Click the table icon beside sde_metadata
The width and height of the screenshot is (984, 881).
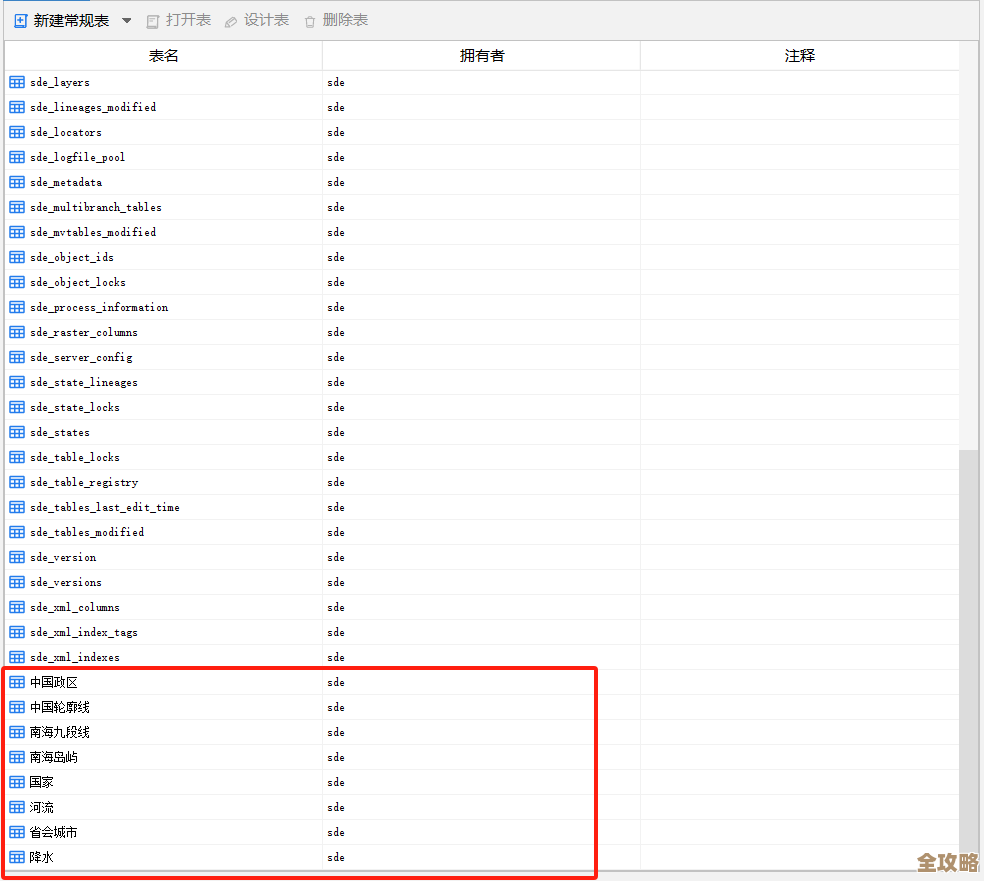pos(16,182)
